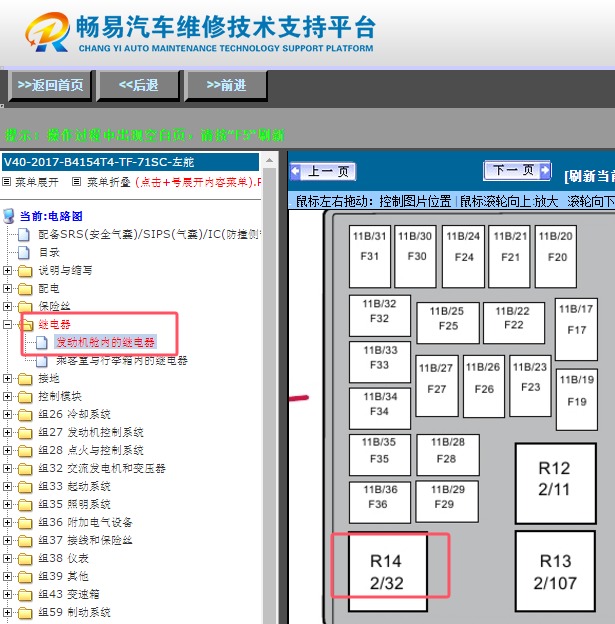Click relay R13 2/107 in the diagram
This screenshot has height=624, width=615.
click(555, 571)
